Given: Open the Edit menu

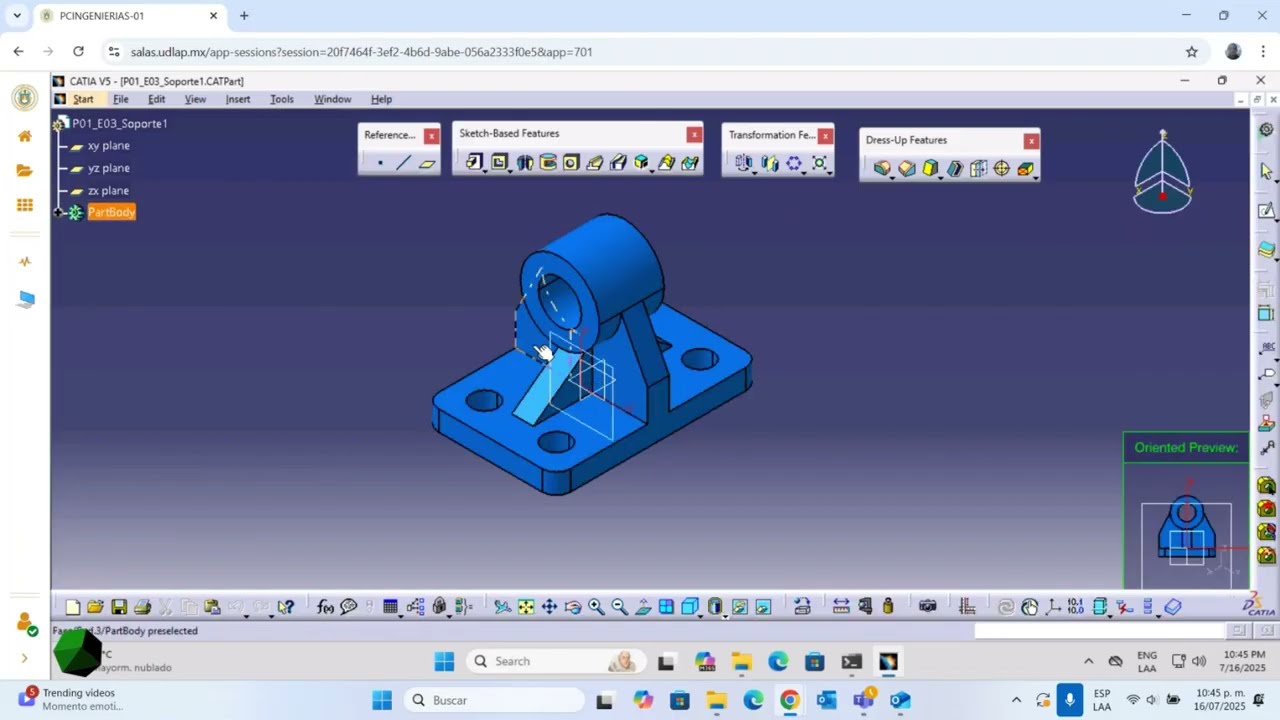Looking at the screenshot, I should [x=157, y=99].
